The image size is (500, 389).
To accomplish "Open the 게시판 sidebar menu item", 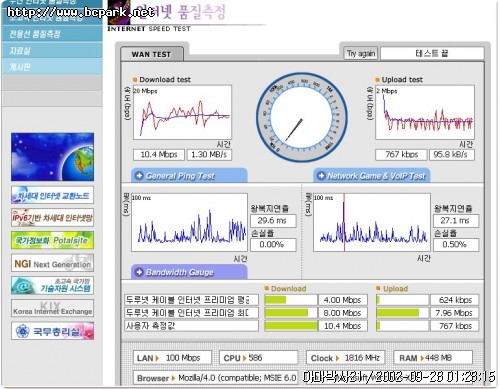I will pos(52,67).
